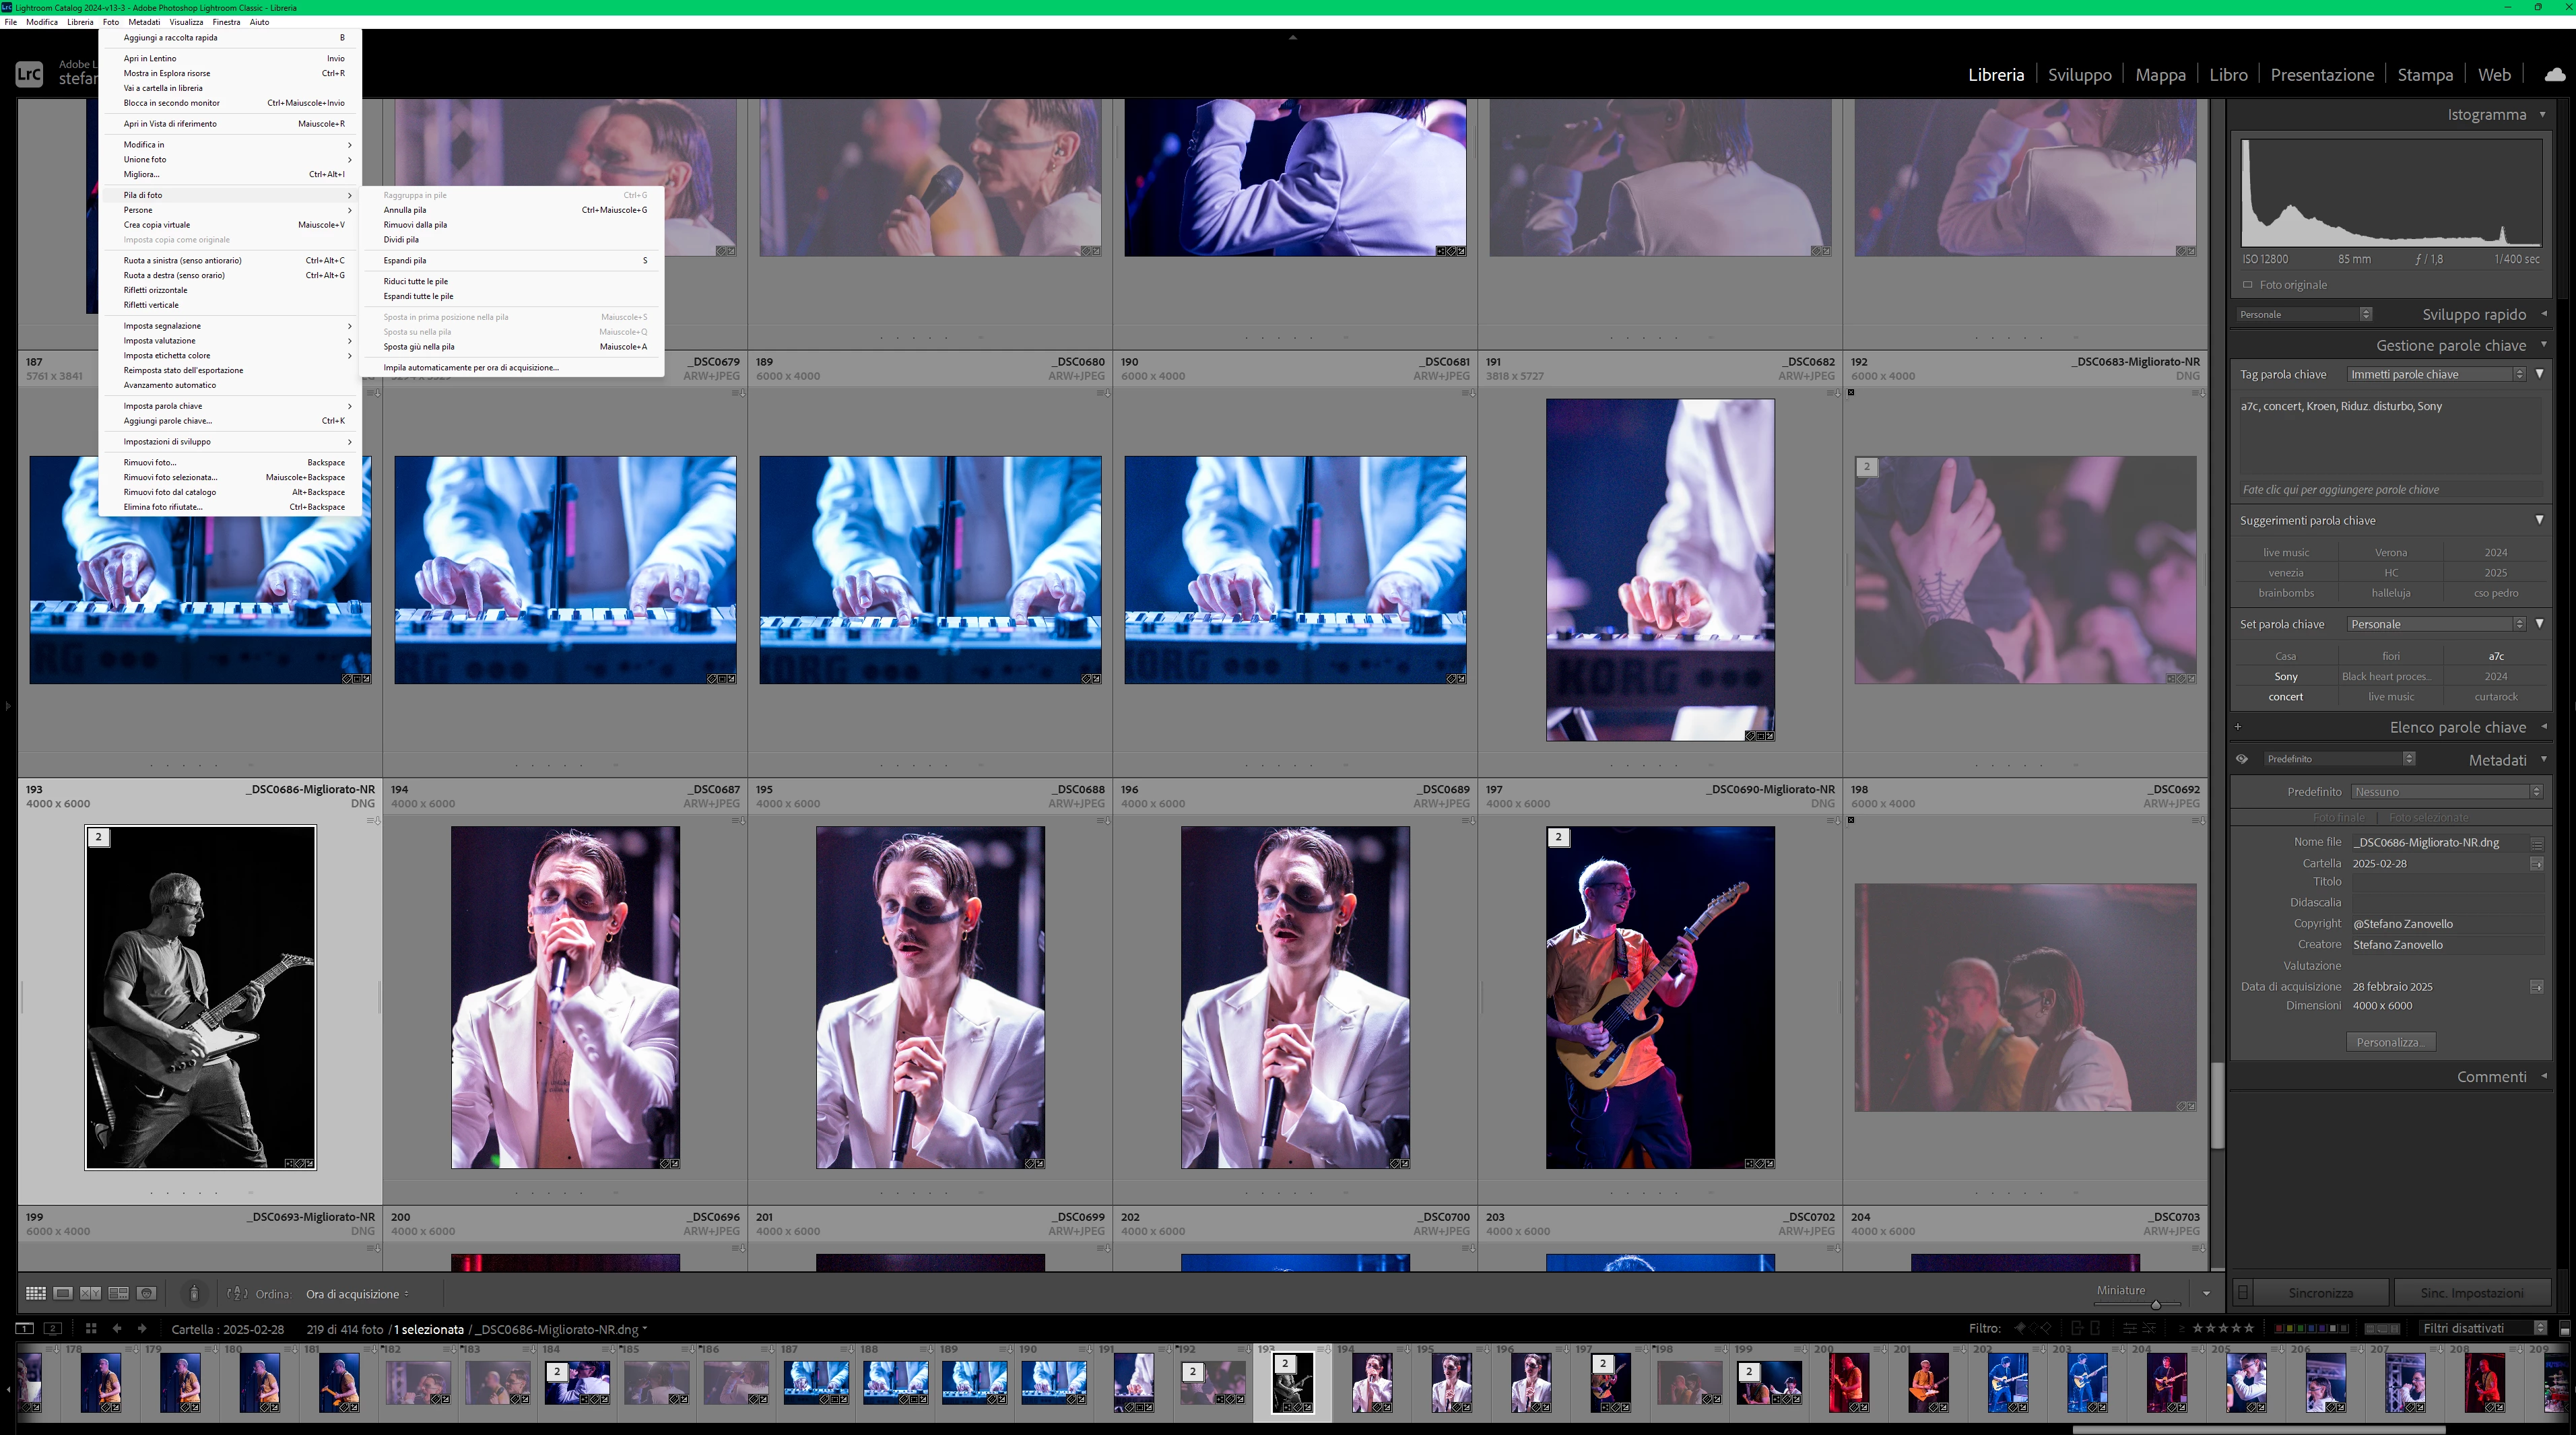
Task: Click the A-Z sort direction icon
Action: [237, 1293]
